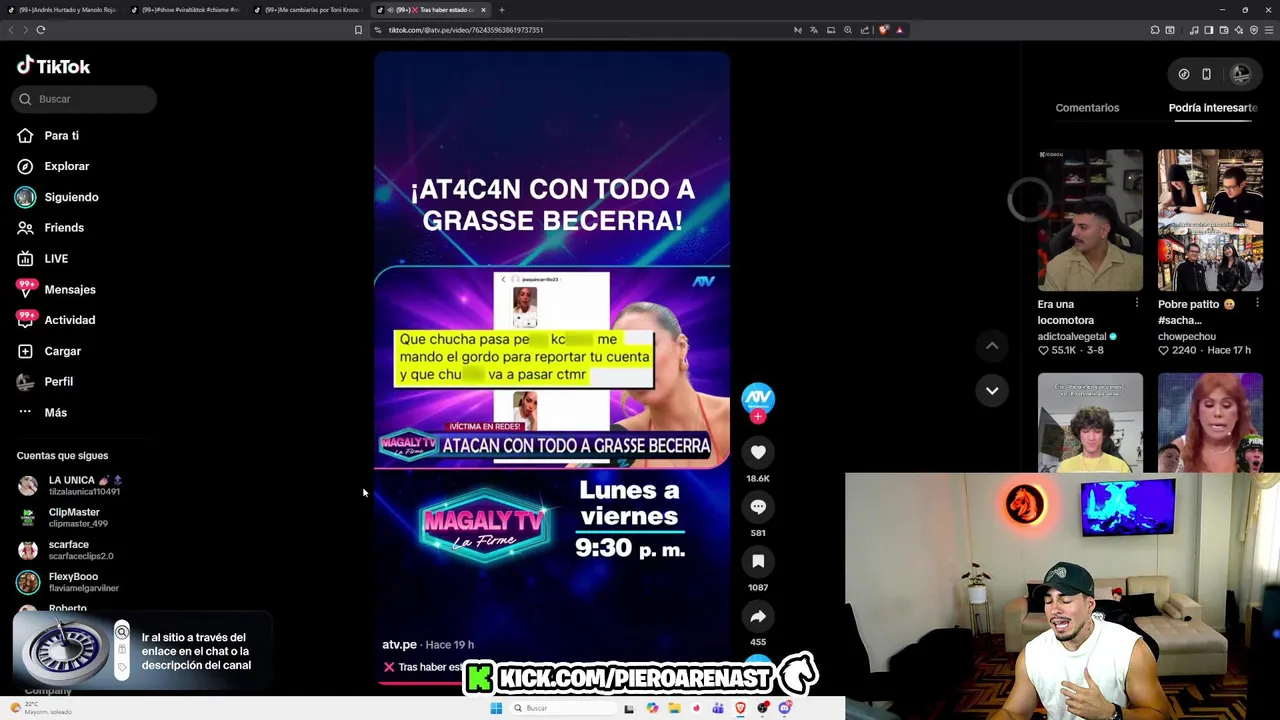Click the TikTok logo
This screenshot has width=1280, height=720.
click(53, 66)
